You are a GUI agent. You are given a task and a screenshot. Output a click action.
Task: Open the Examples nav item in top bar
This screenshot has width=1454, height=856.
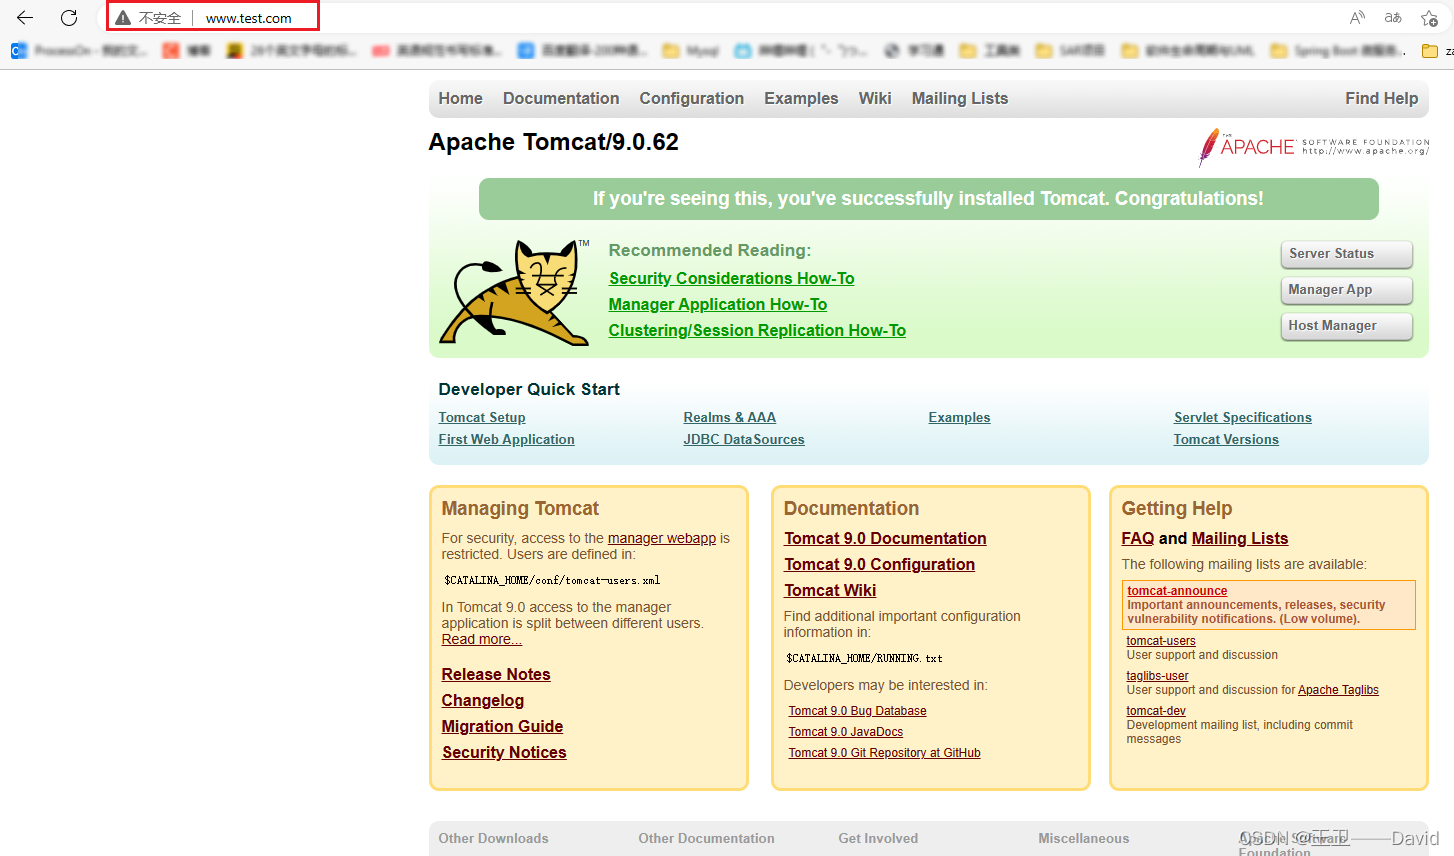click(801, 98)
